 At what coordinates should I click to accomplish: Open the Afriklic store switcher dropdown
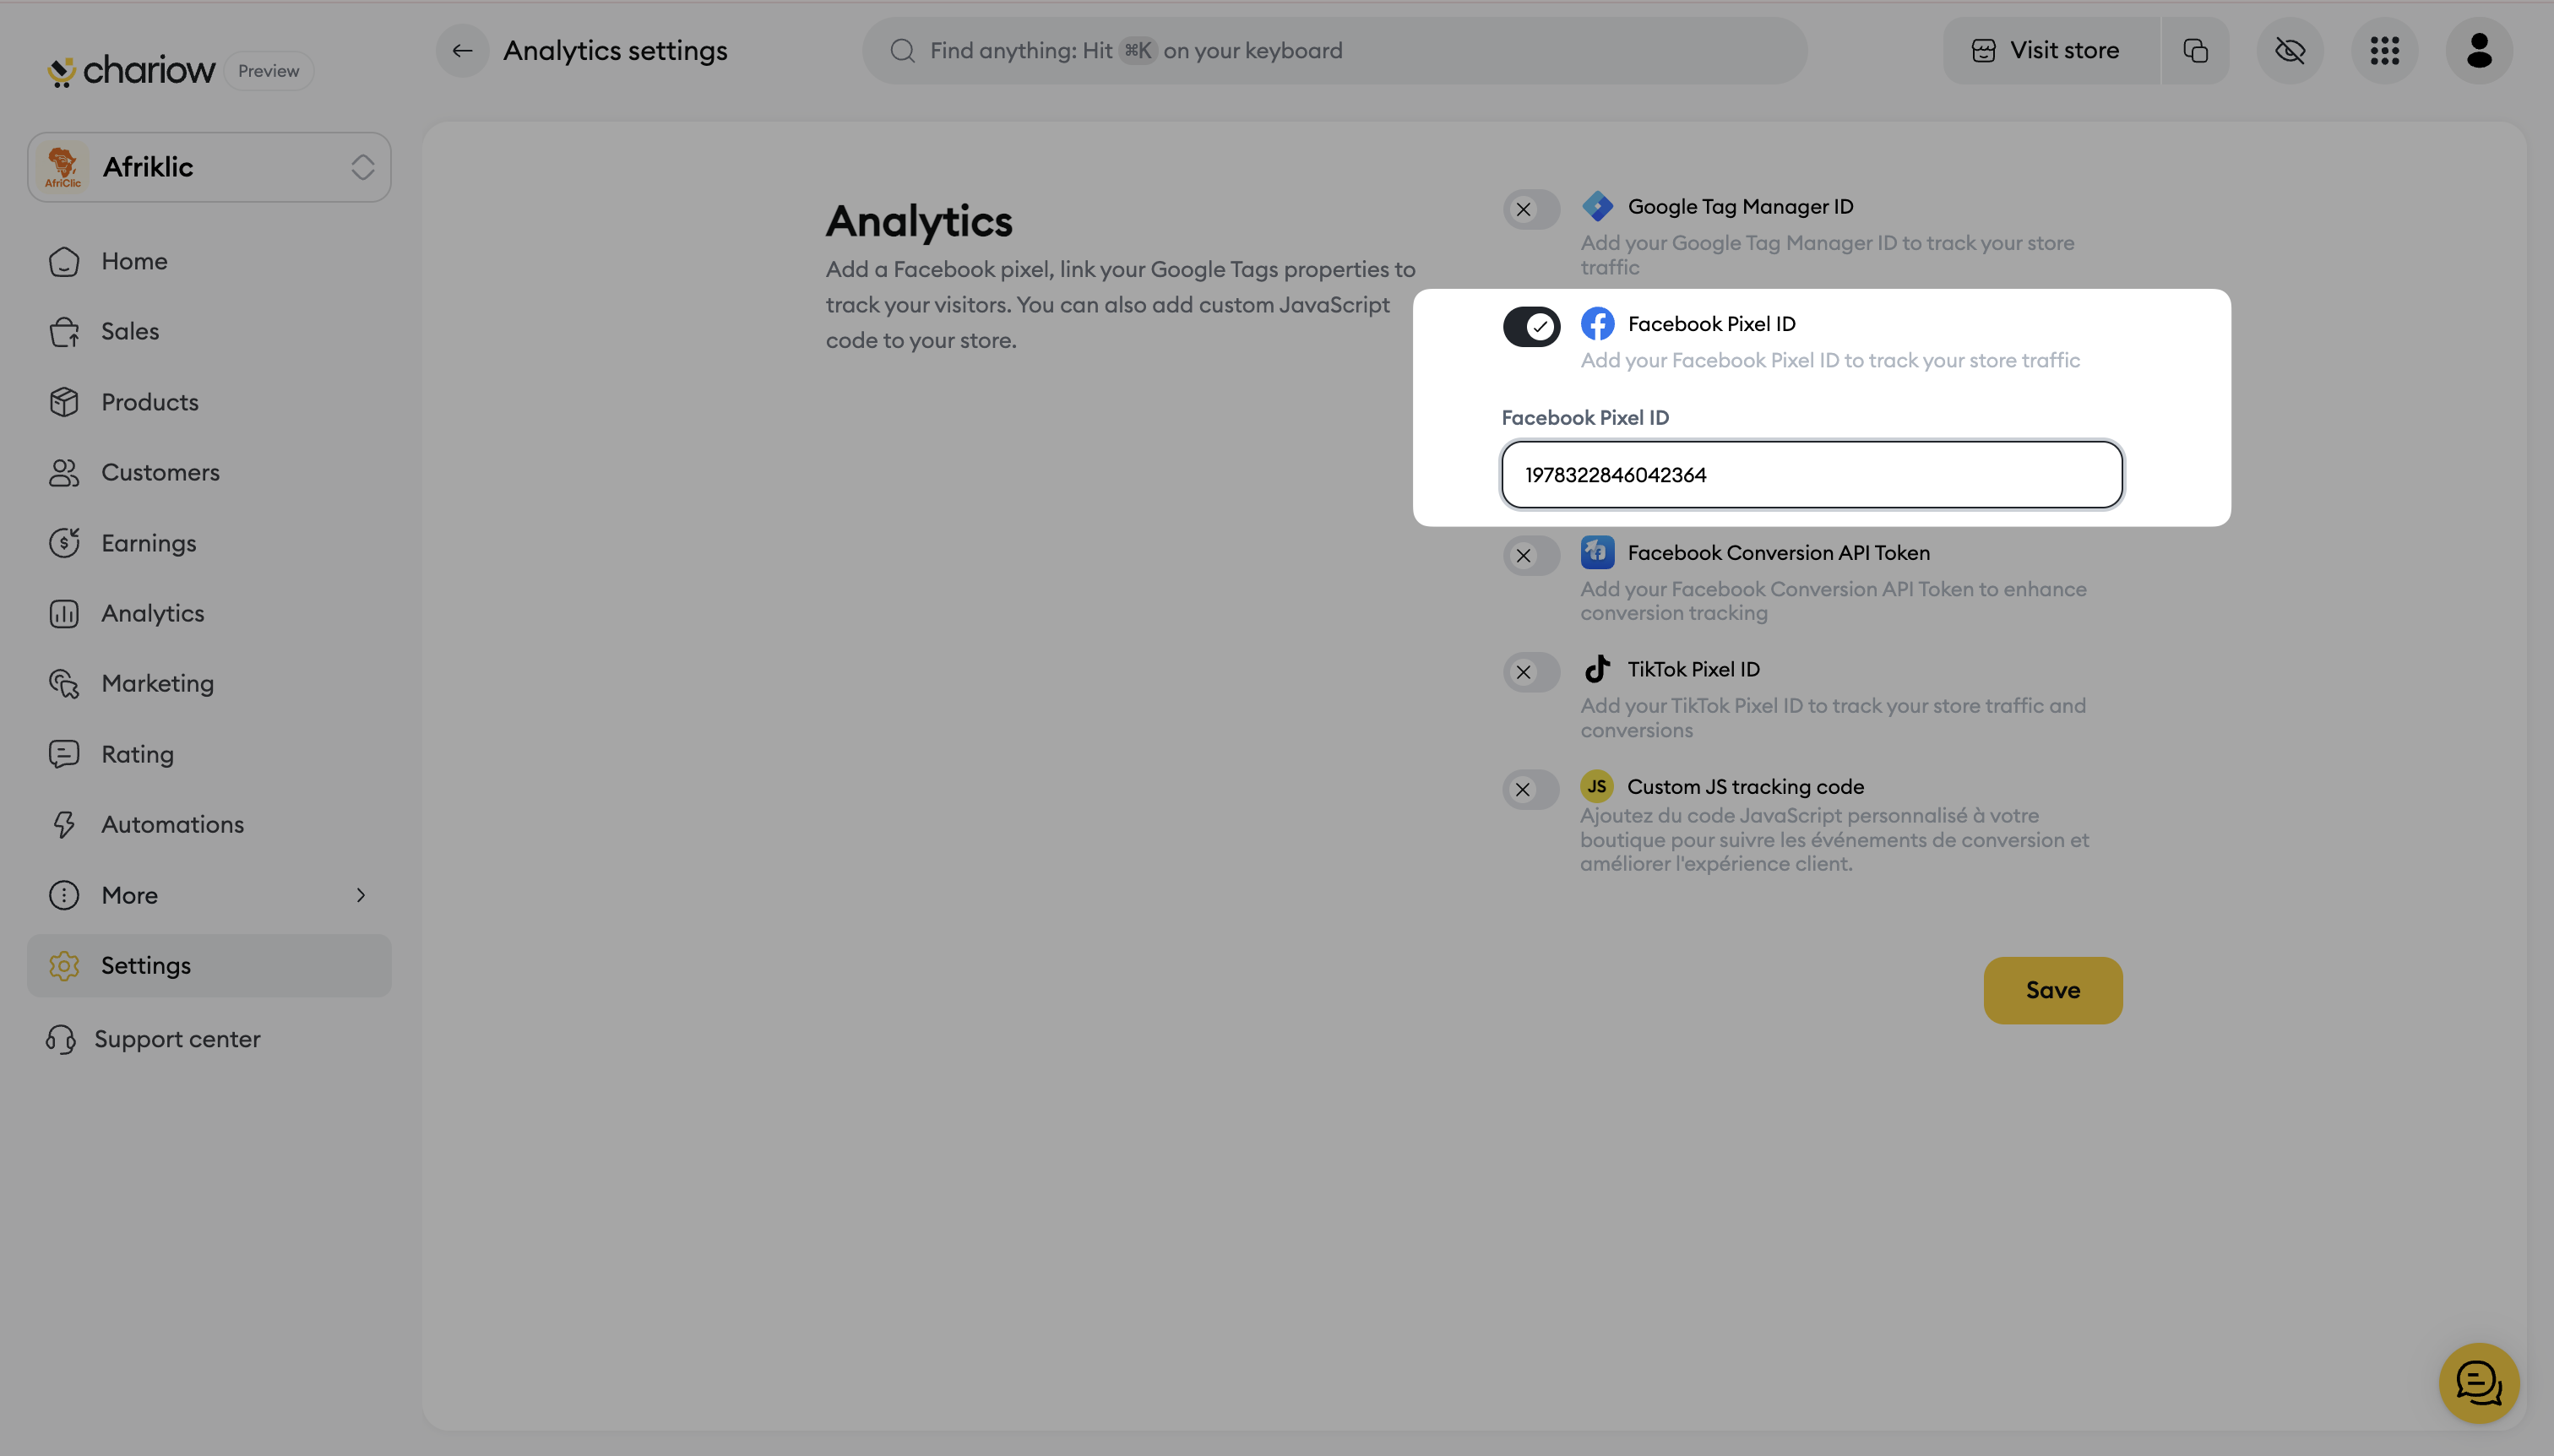pyautogui.click(x=209, y=167)
